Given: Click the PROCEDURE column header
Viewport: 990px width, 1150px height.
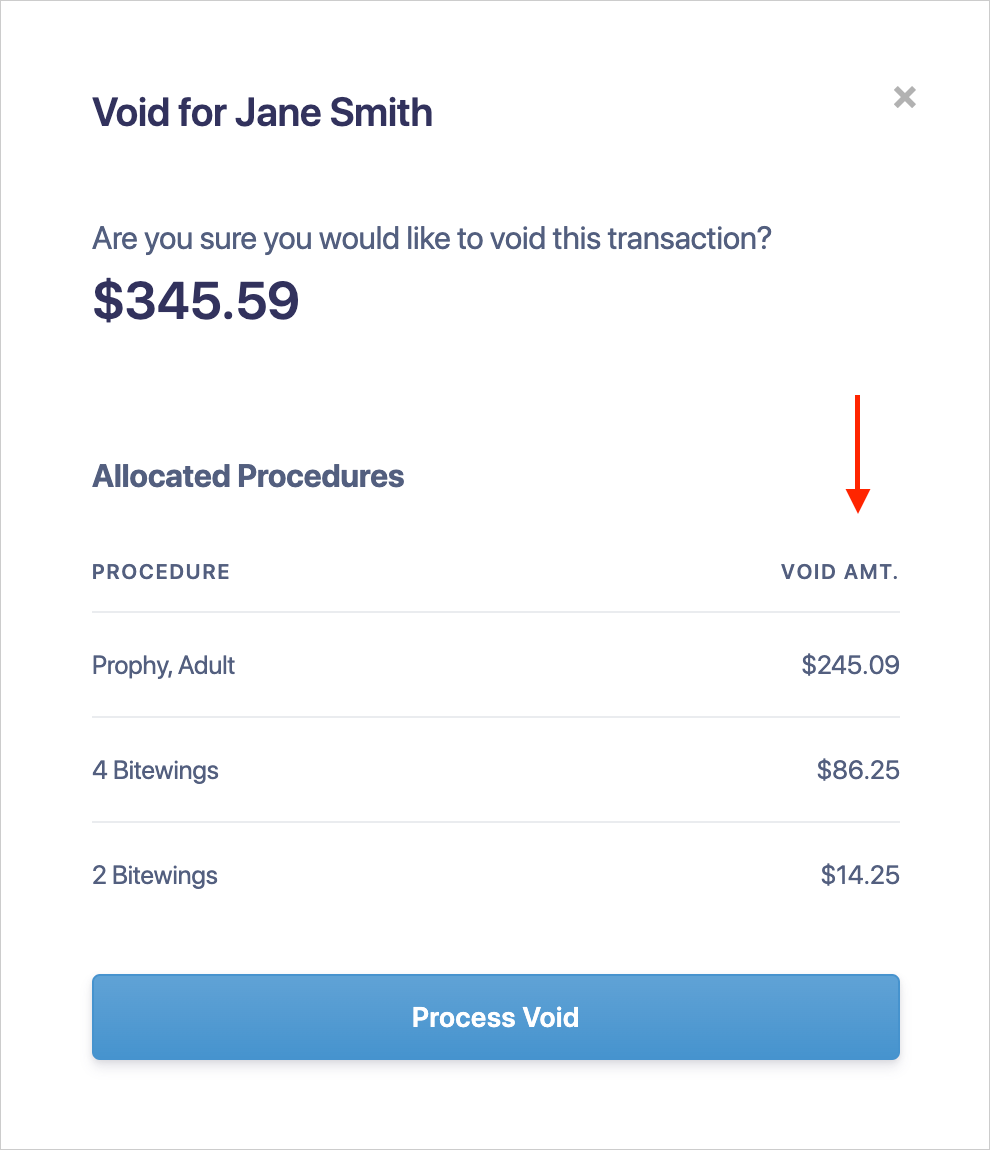Looking at the screenshot, I should [x=161, y=572].
